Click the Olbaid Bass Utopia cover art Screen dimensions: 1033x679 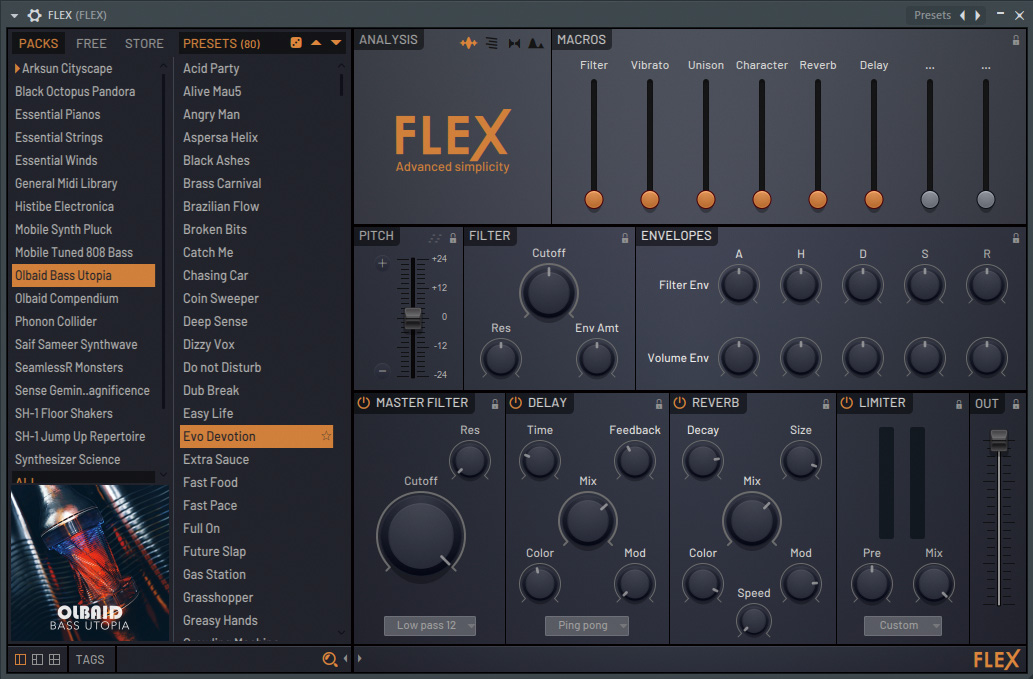point(90,562)
